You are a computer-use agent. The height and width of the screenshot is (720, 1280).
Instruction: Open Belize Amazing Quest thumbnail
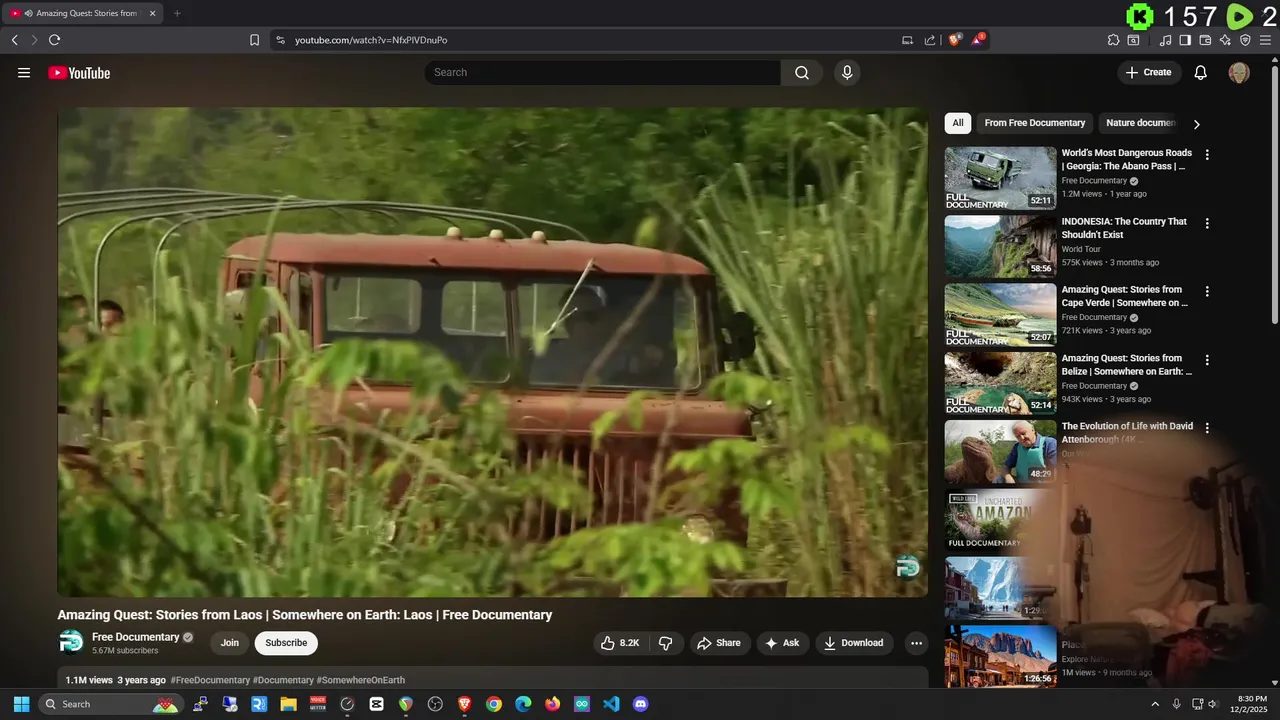click(x=1000, y=383)
